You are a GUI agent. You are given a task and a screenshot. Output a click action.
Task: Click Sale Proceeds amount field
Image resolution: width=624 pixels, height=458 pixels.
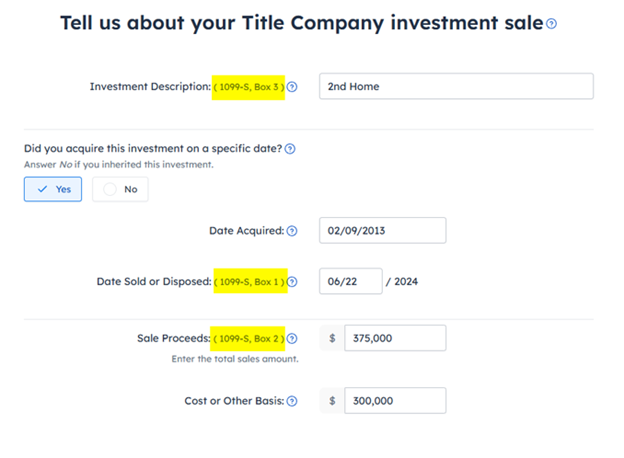pyautogui.click(x=395, y=338)
